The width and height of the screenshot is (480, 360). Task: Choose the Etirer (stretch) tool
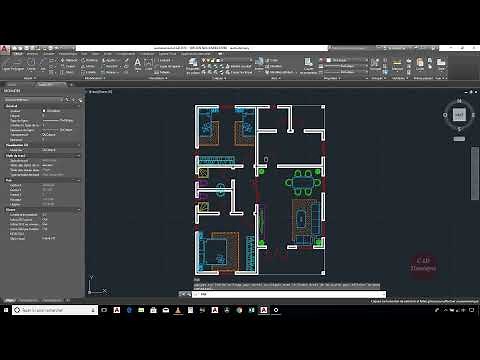click(x=68, y=72)
